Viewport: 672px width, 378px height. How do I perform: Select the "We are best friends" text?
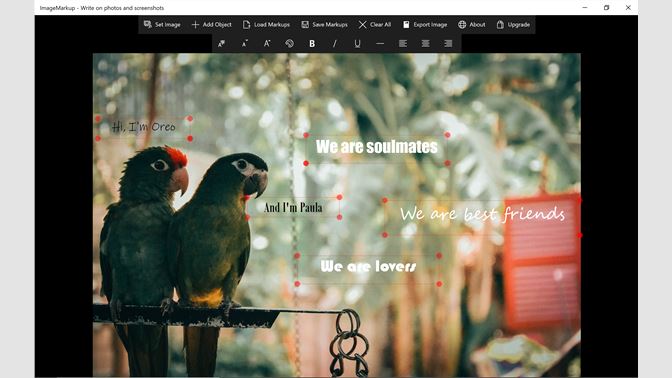click(x=482, y=214)
